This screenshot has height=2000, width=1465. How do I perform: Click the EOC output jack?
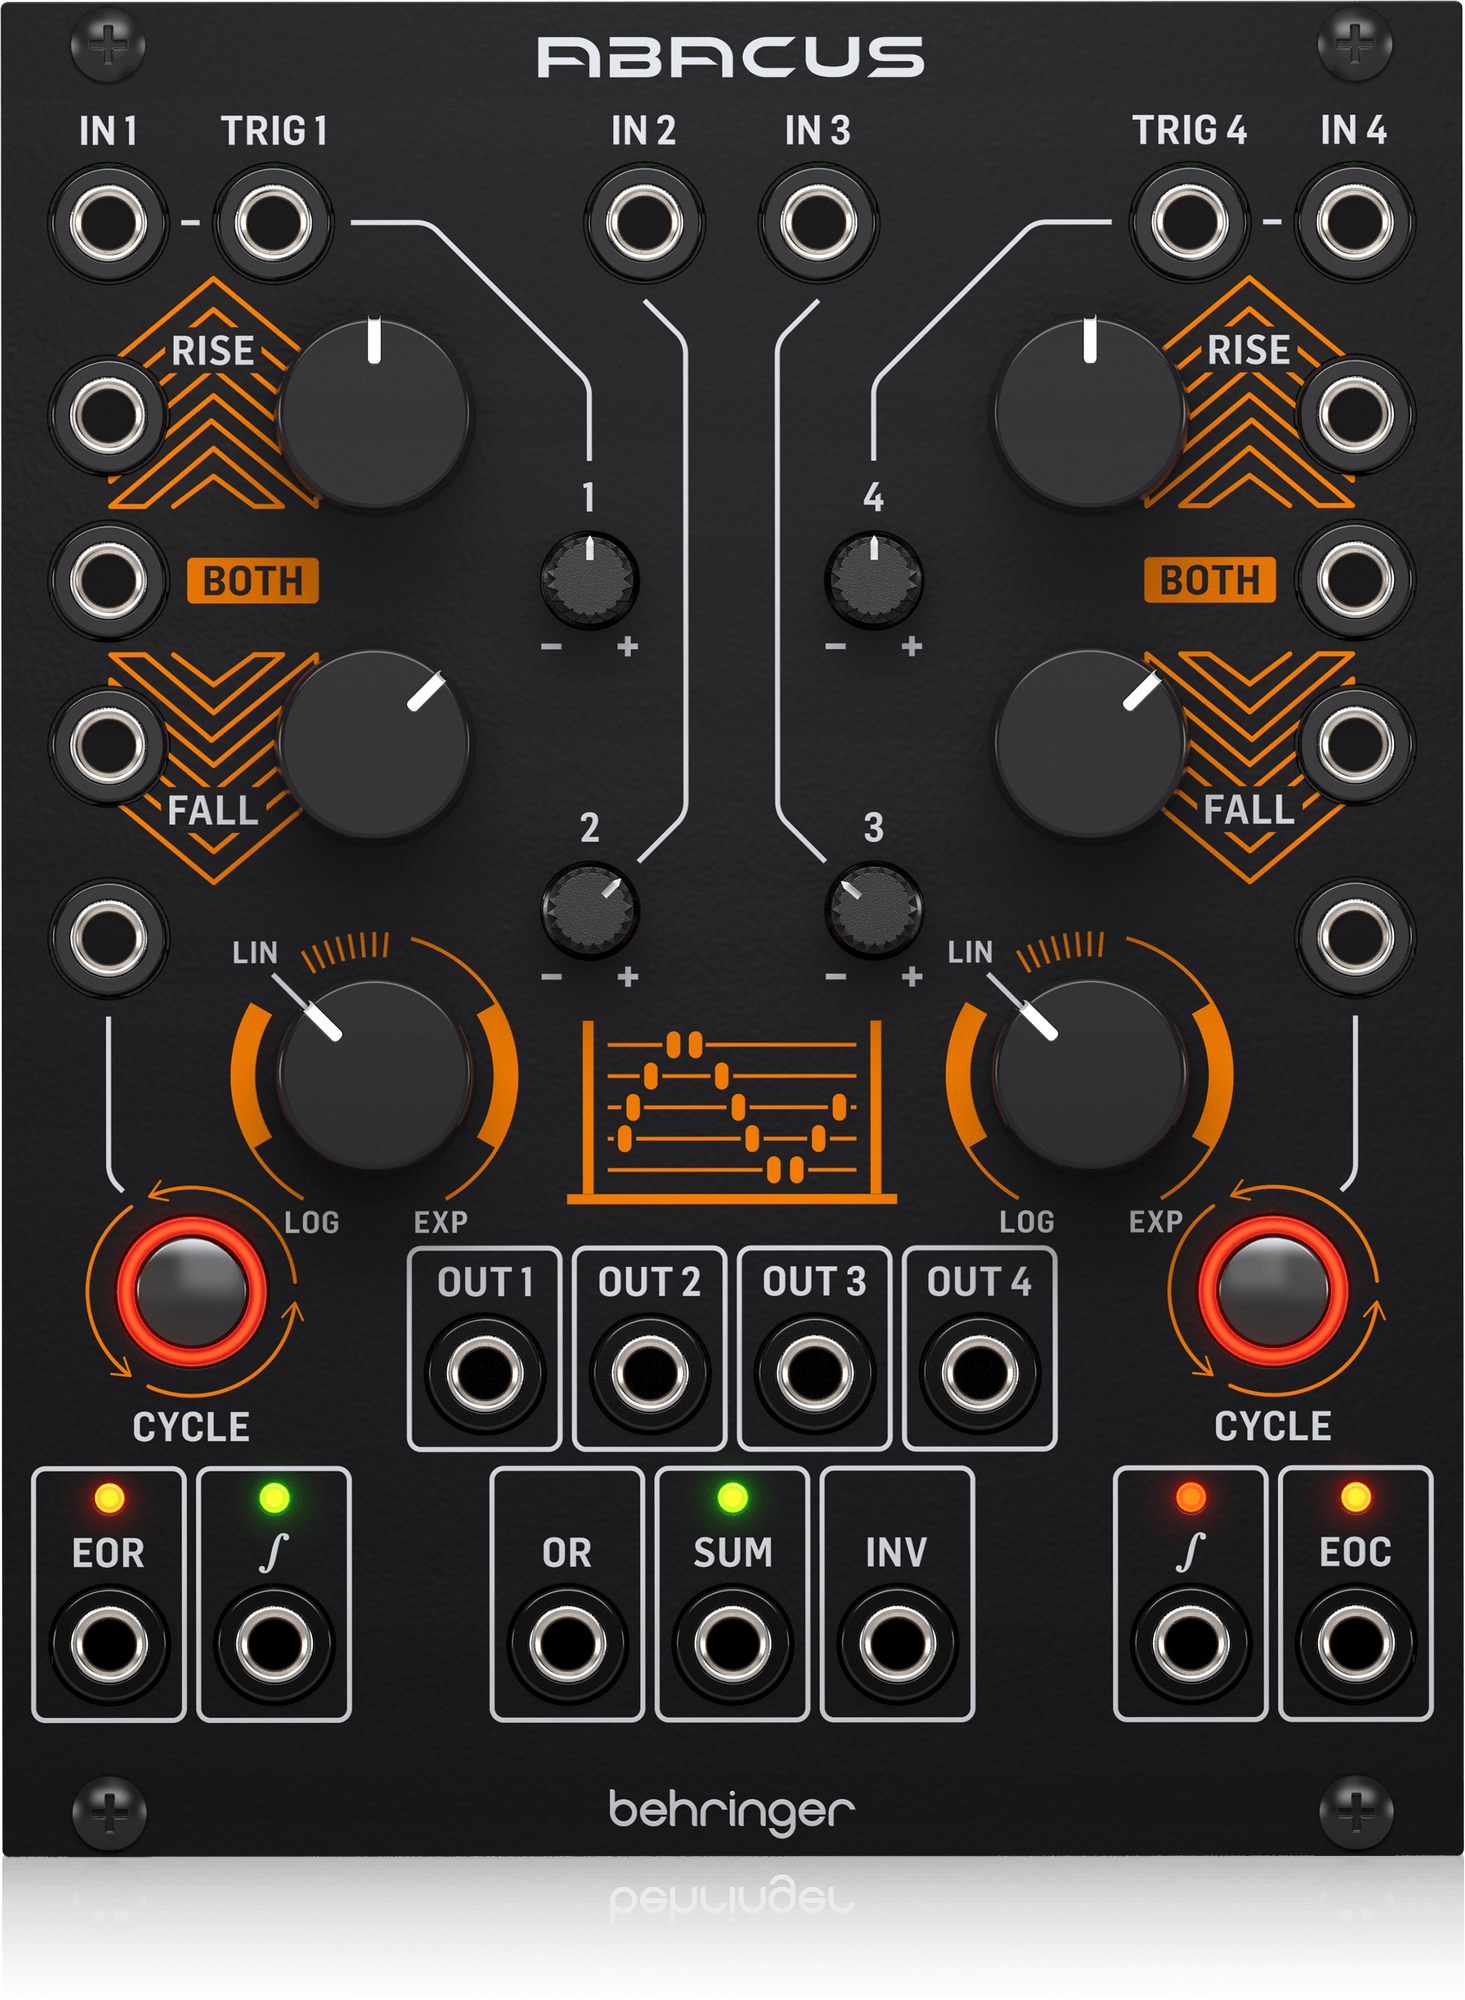(1355, 1643)
